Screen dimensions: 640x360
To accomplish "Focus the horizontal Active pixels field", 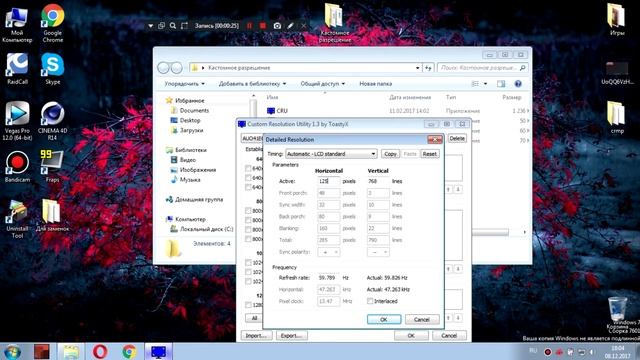I will click(x=329, y=181).
